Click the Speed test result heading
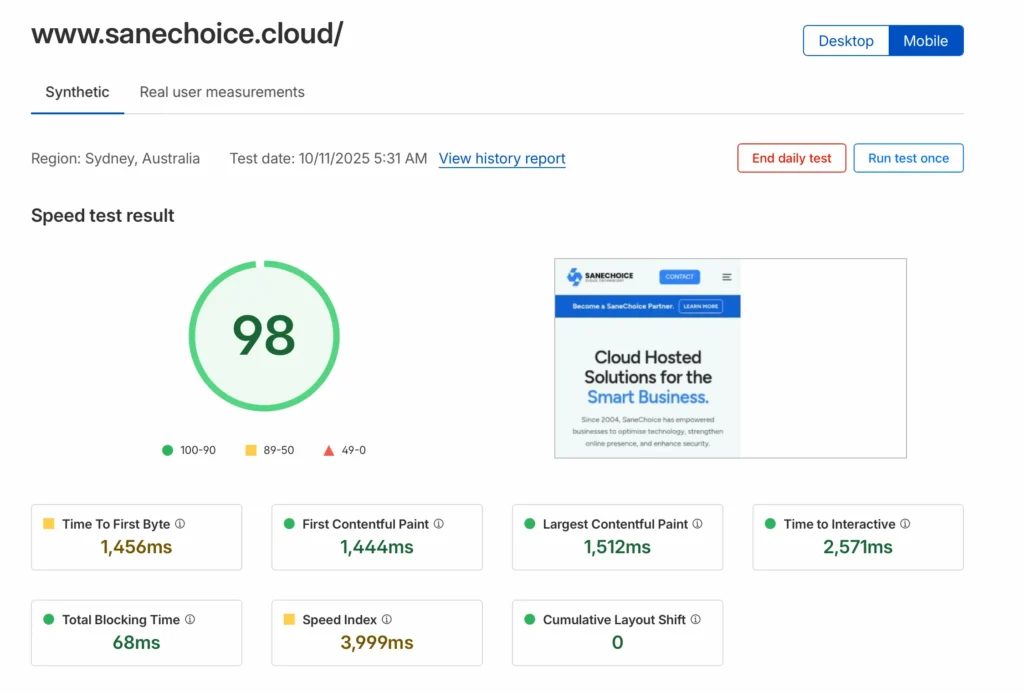This screenshot has height=693, width=1024. (103, 216)
